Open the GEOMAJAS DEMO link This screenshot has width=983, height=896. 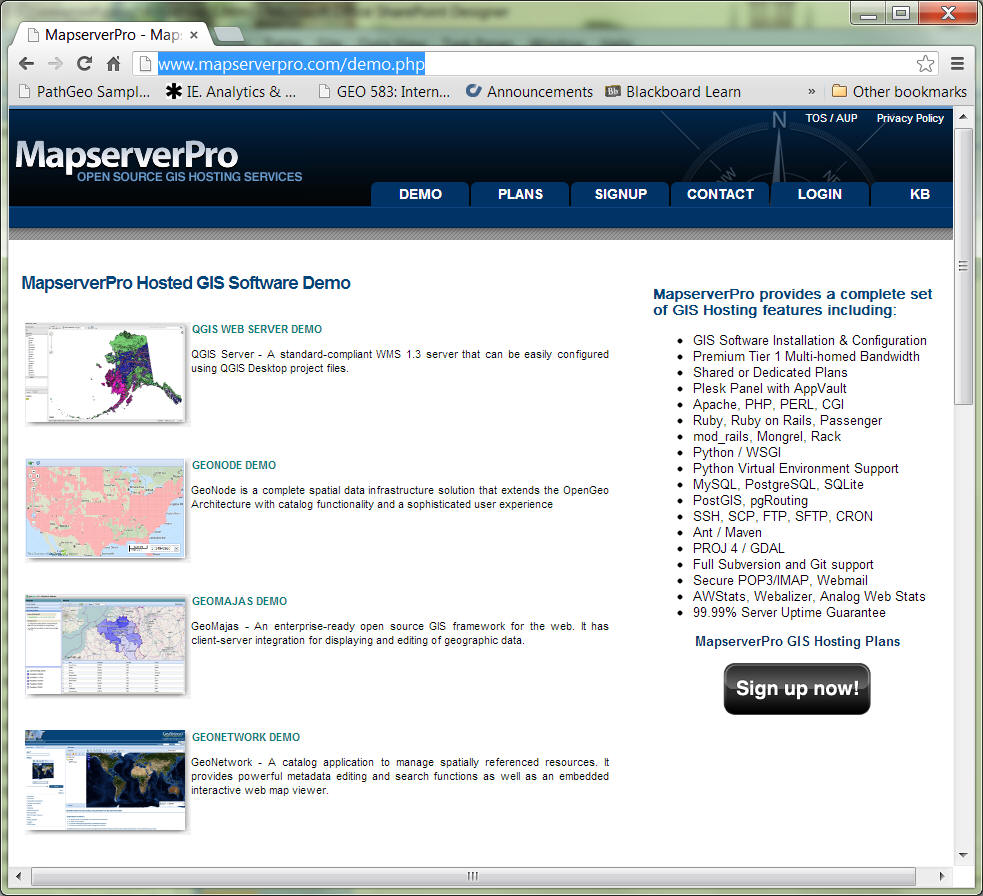point(239,601)
